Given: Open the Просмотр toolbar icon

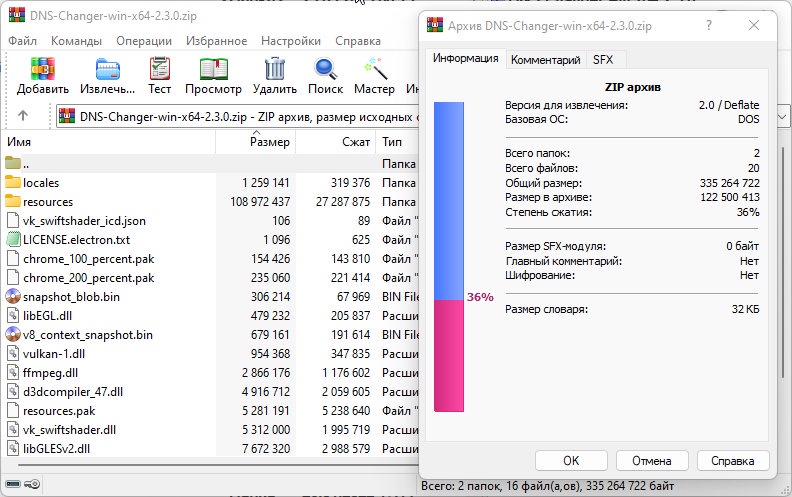Looking at the screenshot, I should (213, 69).
